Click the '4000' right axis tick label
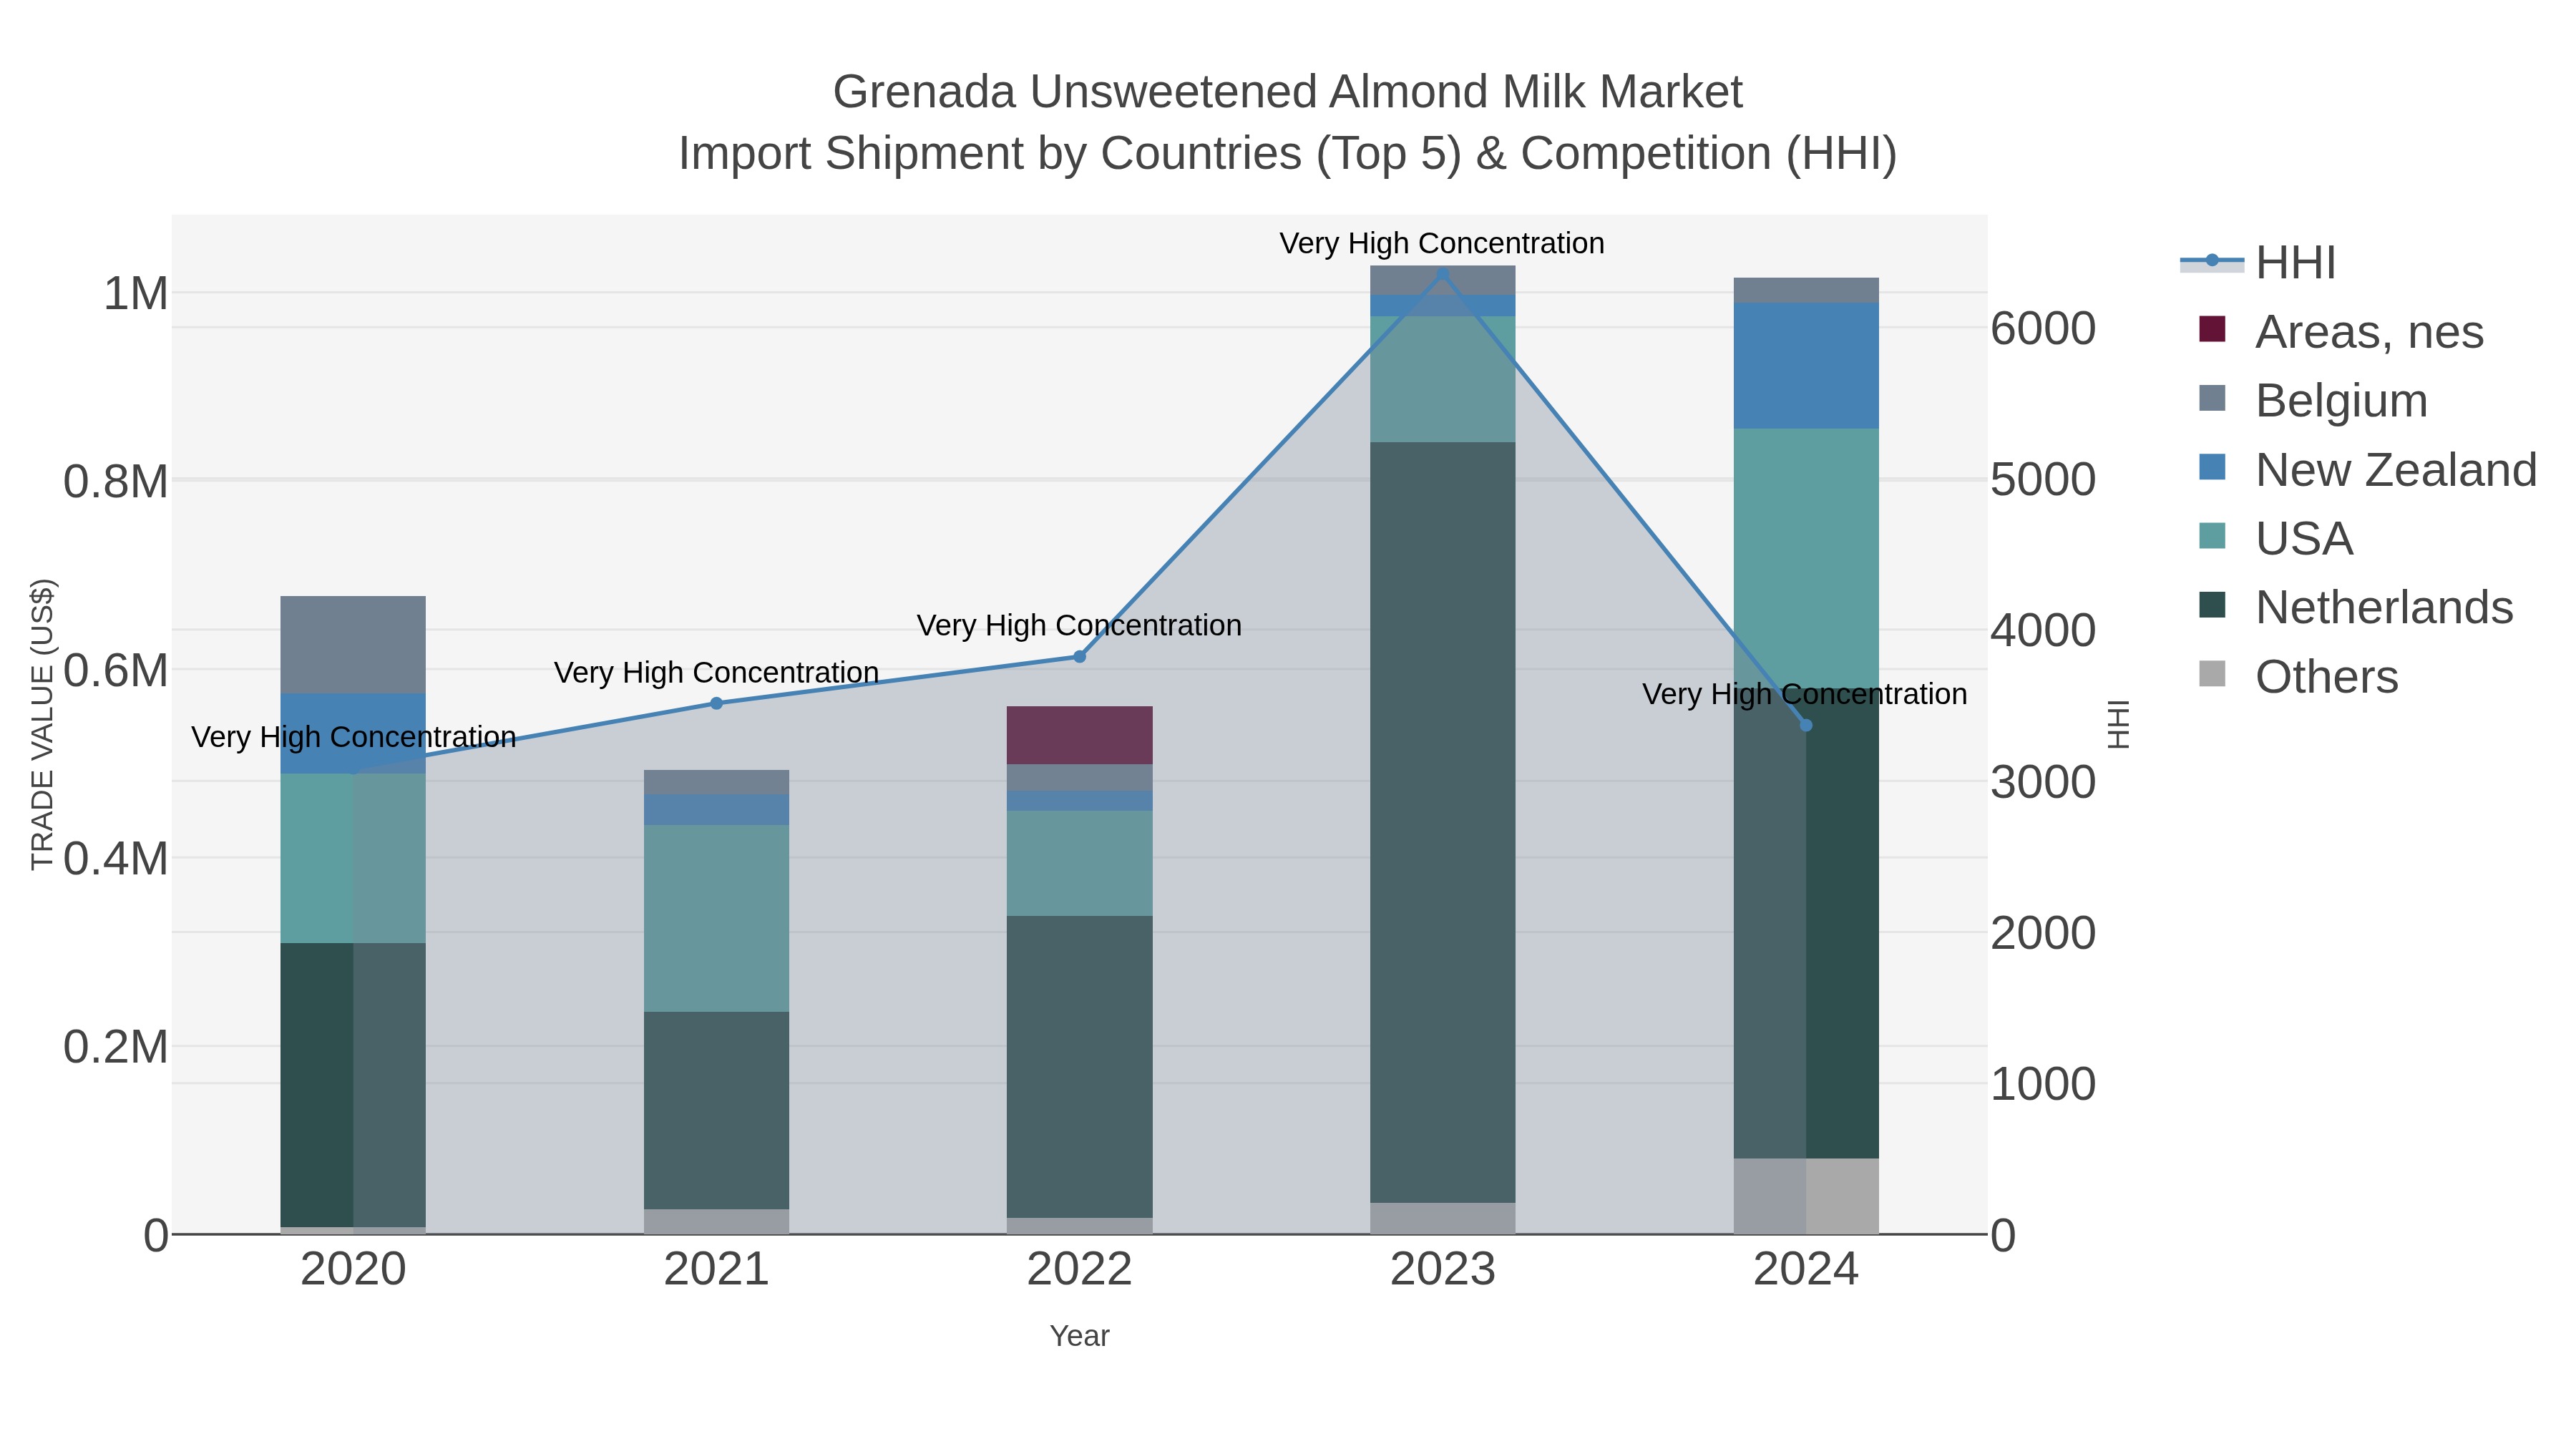This screenshot has width=2576, height=1449. click(2043, 631)
